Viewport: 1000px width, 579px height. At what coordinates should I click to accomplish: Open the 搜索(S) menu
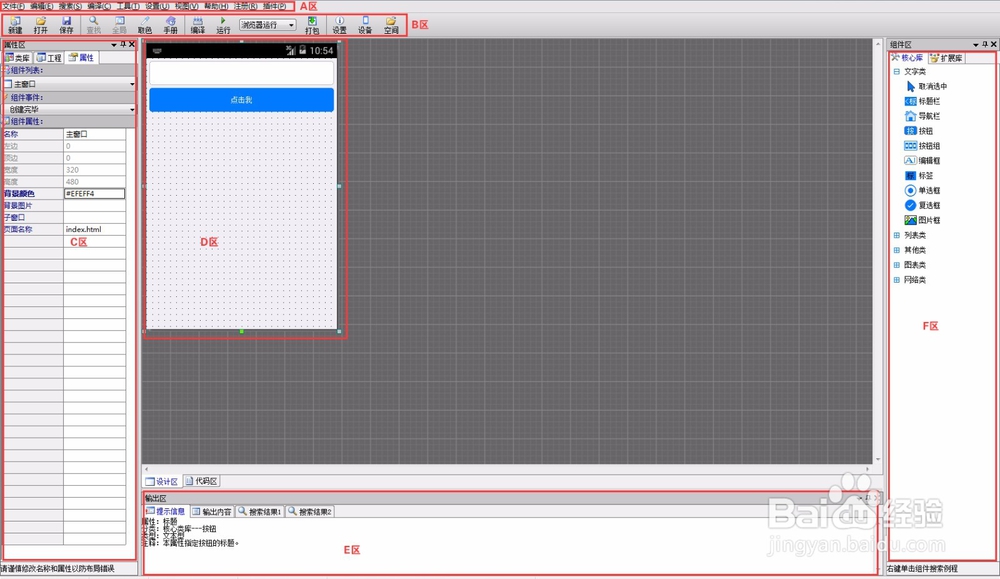pos(70,6)
